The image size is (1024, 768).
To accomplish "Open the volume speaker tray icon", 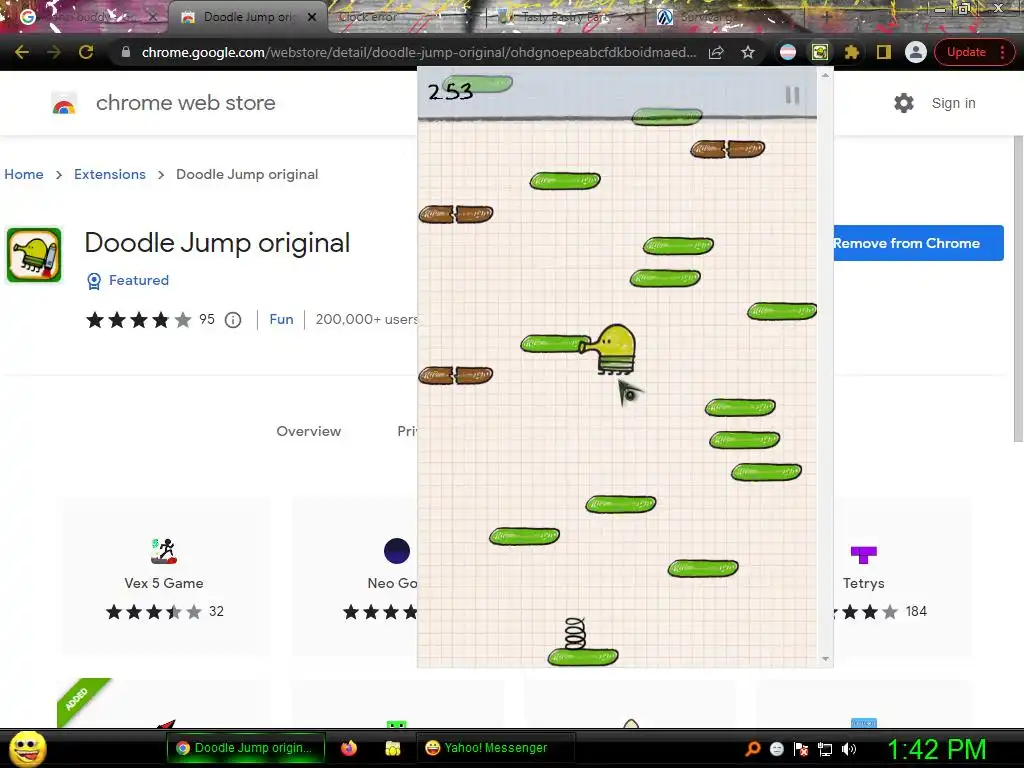I will [x=849, y=749].
